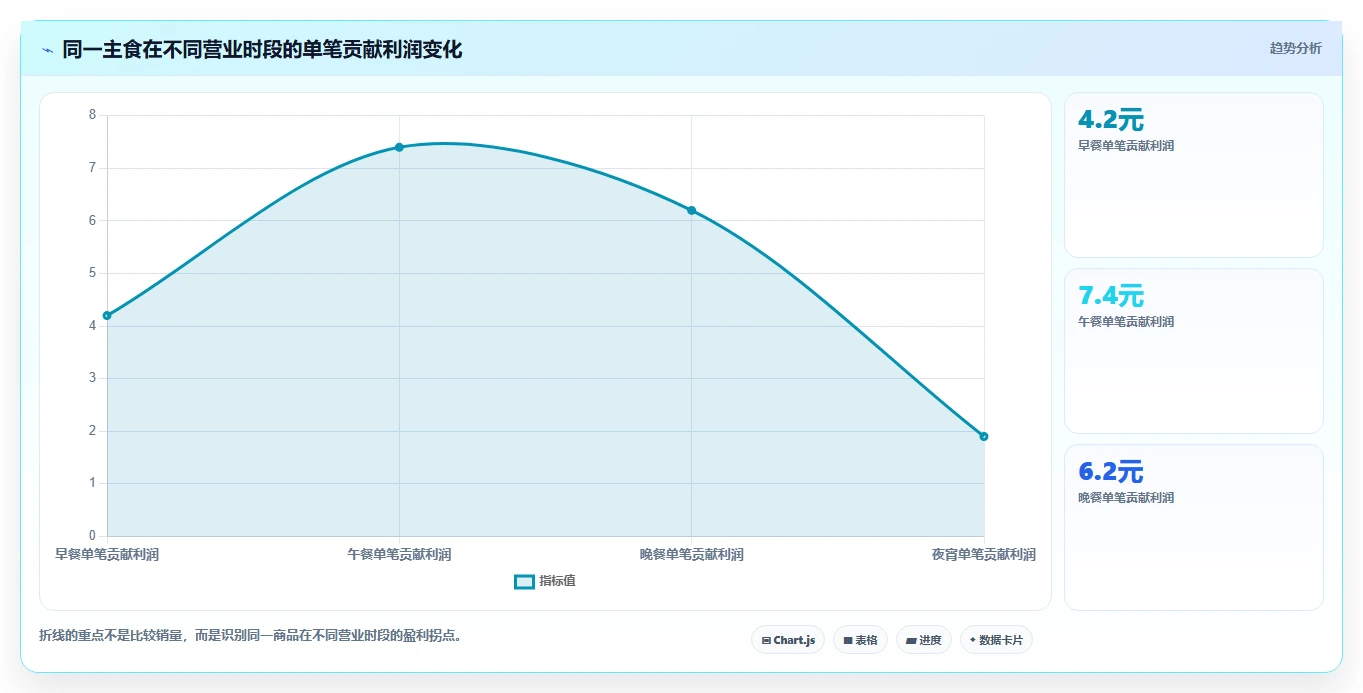Click the y-axis label 0
This screenshot has width=1363, height=693.
[93, 536]
